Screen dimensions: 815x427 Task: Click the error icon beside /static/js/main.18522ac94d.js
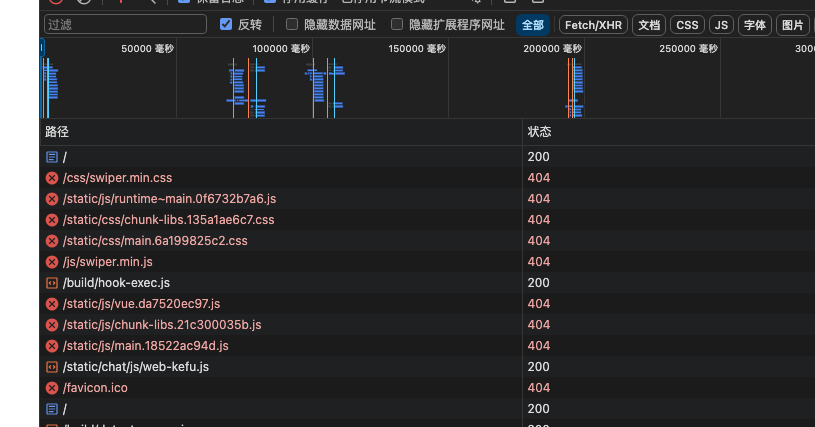point(51,346)
